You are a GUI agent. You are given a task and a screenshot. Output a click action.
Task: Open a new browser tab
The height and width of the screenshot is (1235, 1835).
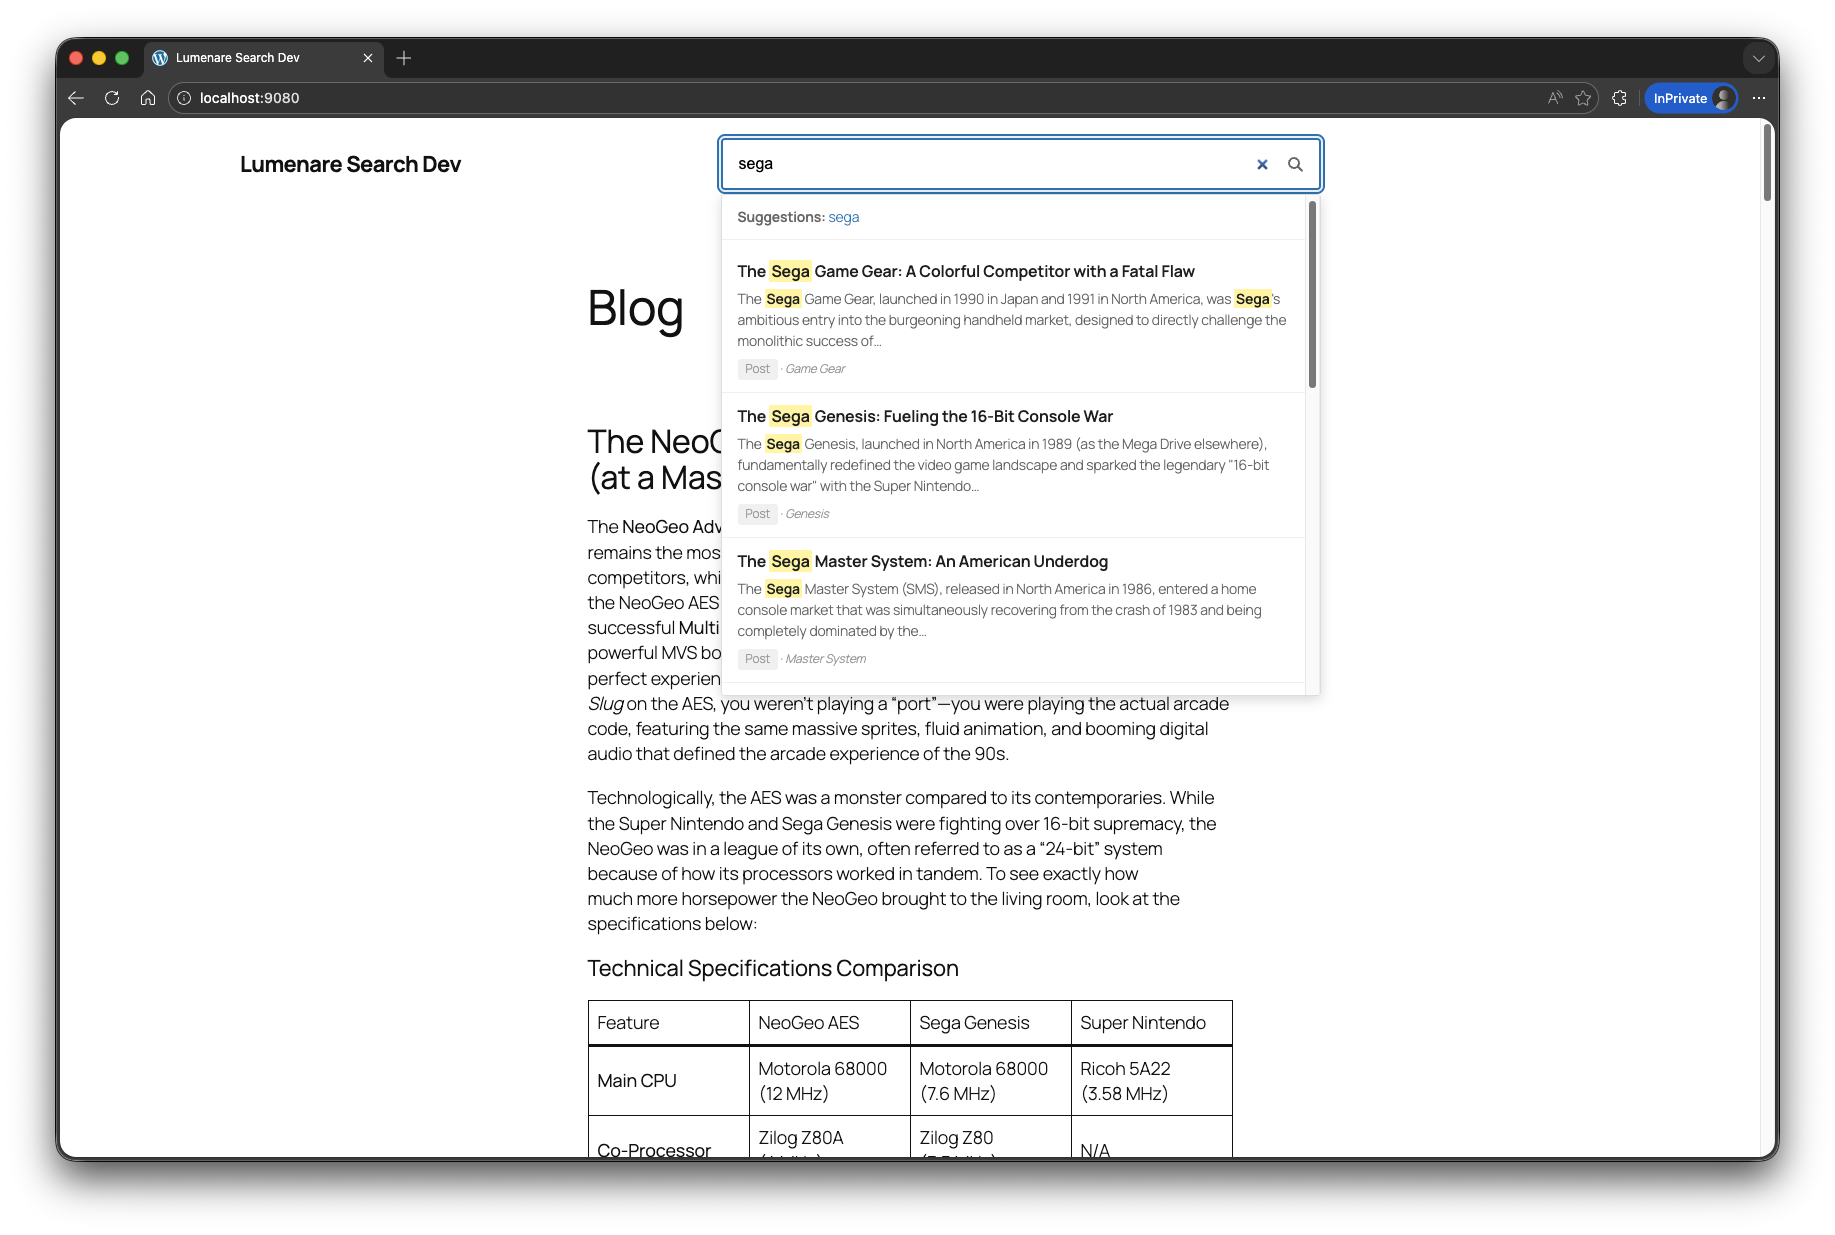click(404, 59)
